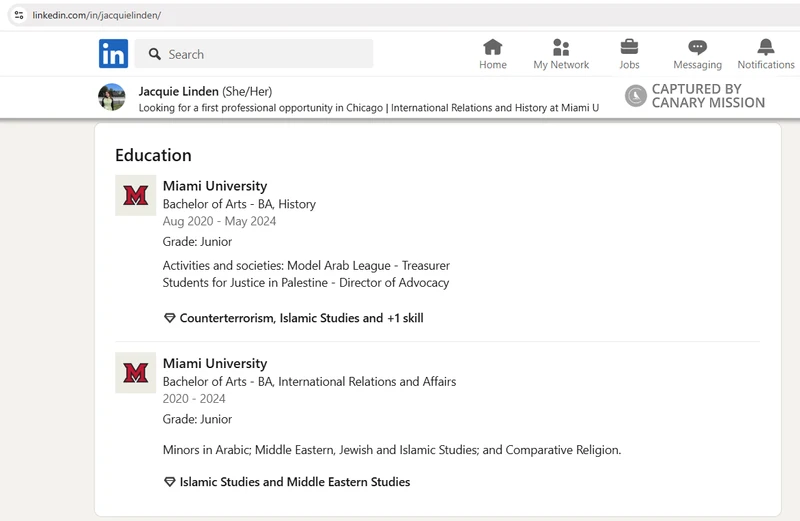The height and width of the screenshot is (521, 800).
Task: Click the skills diamond icon next to Counterterrorism
Action: coord(169,318)
